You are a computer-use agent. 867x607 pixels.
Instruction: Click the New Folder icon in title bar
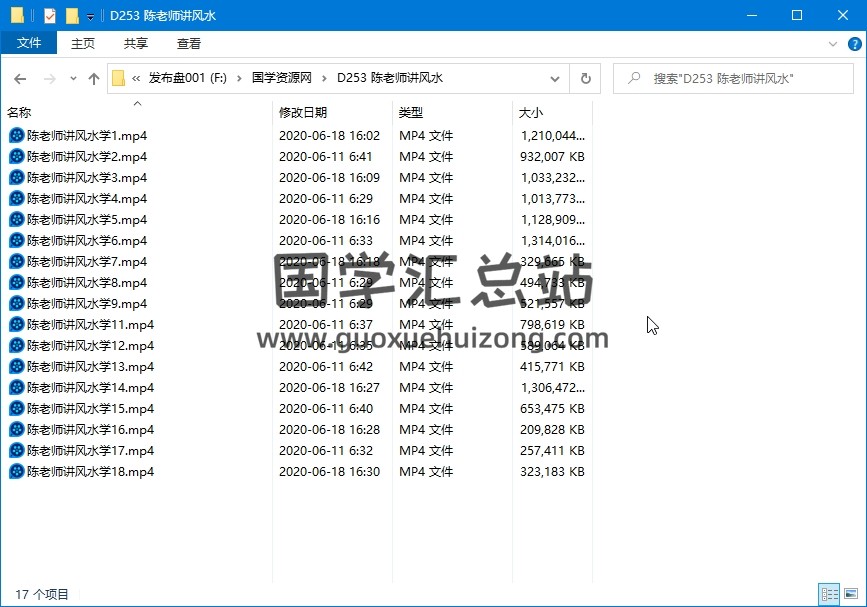coord(71,15)
